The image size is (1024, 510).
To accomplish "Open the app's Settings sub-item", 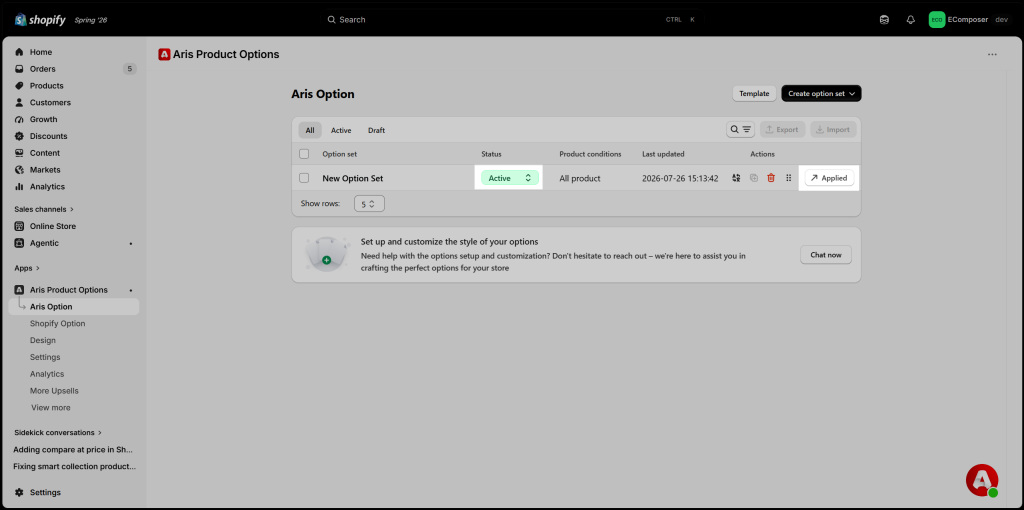I will (45, 357).
